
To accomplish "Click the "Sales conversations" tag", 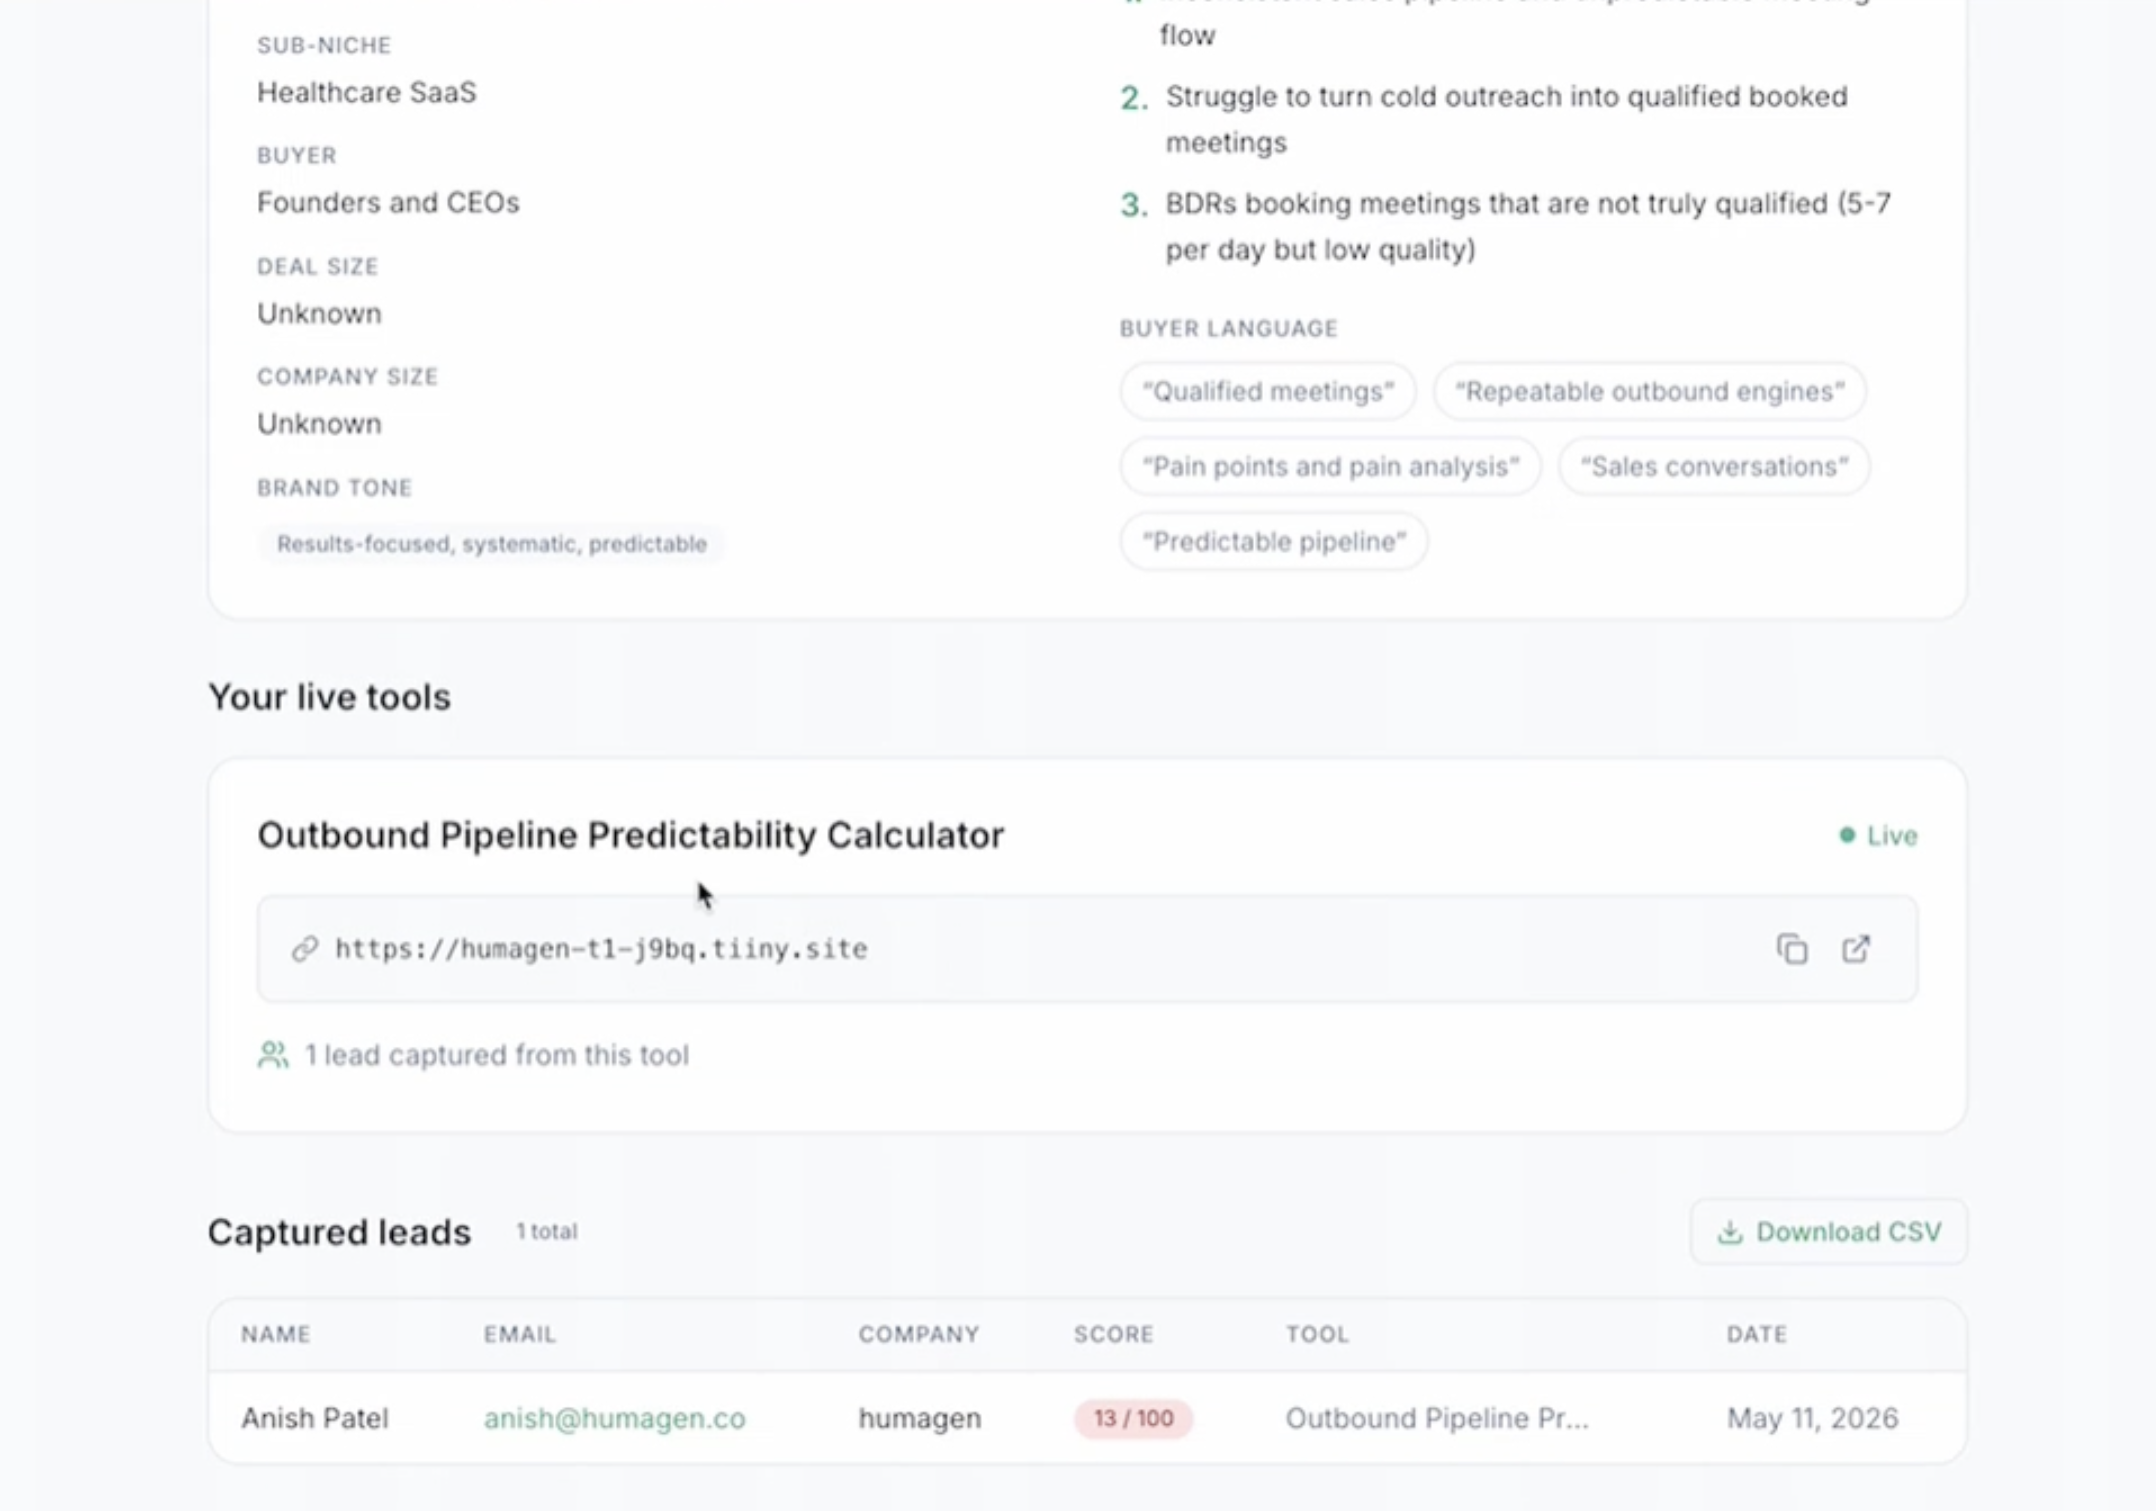I will pyautogui.click(x=1713, y=466).
